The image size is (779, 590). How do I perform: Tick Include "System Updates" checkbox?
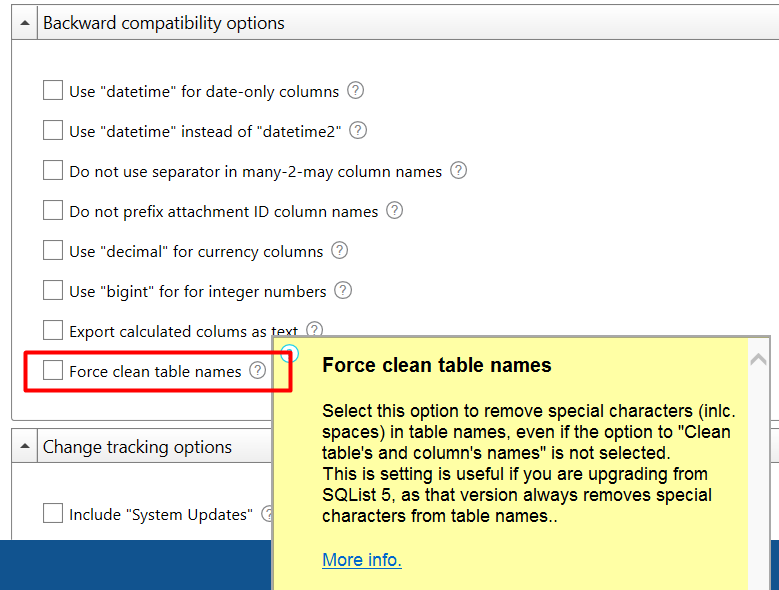pyautogui.click(x=53, y=513)
